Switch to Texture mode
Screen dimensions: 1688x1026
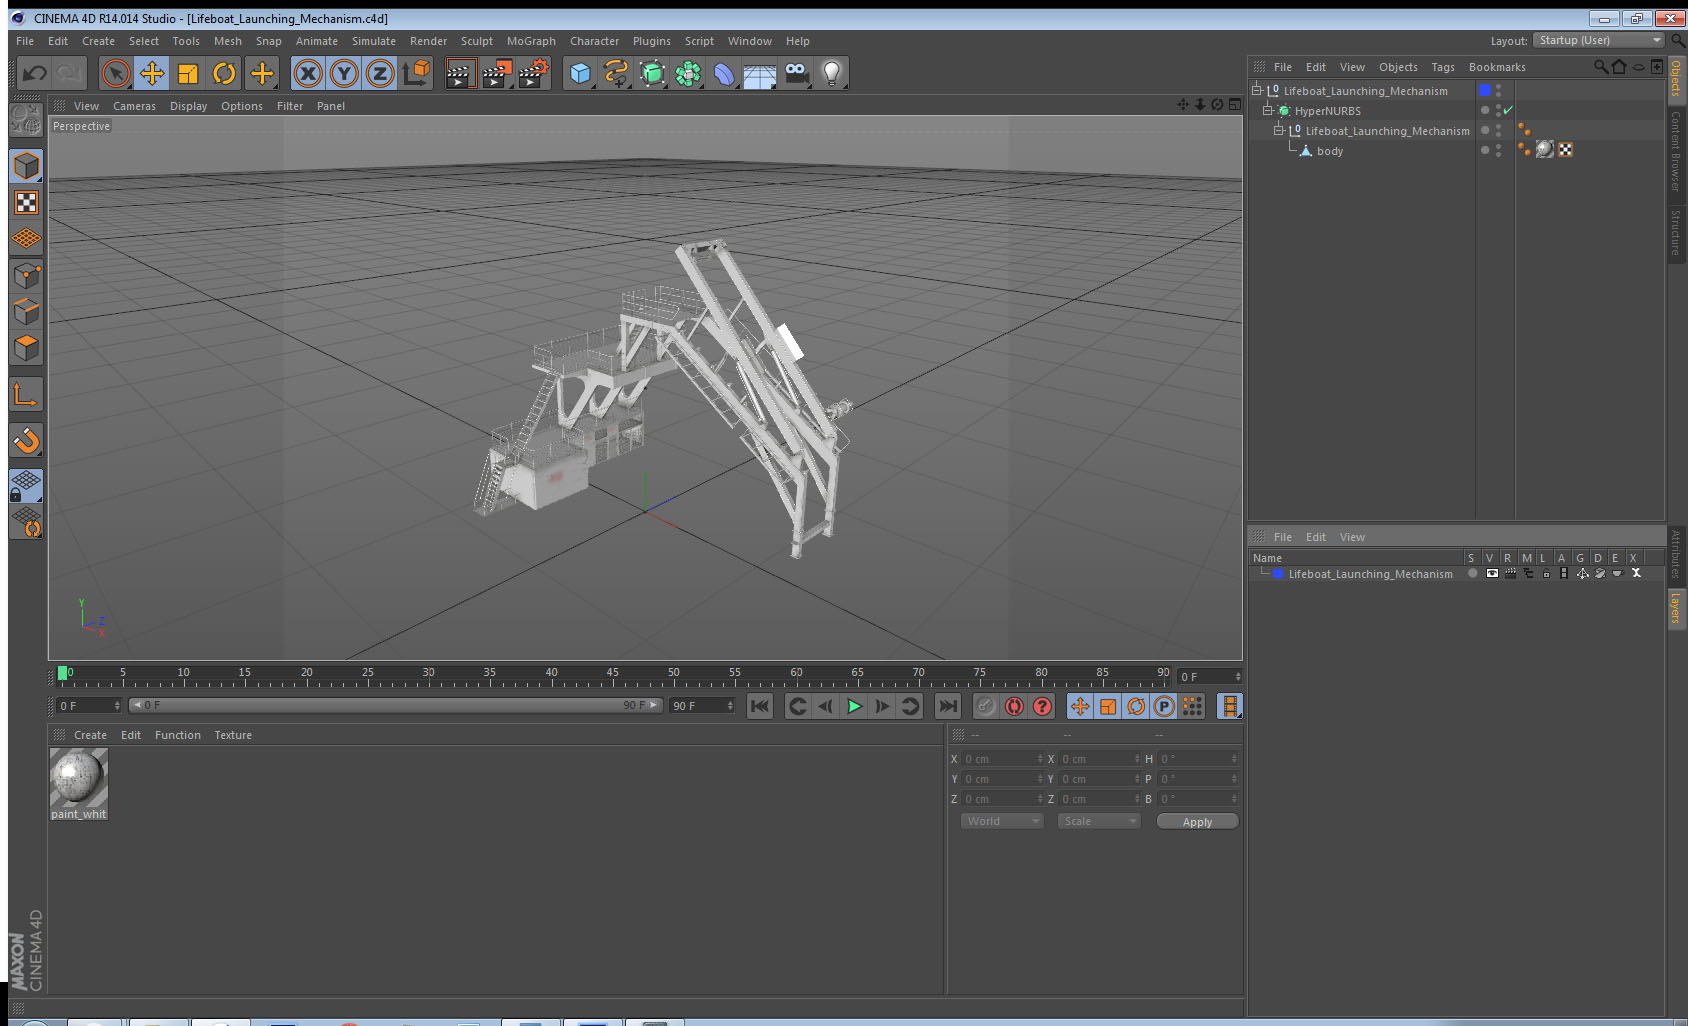pos(27,203)
